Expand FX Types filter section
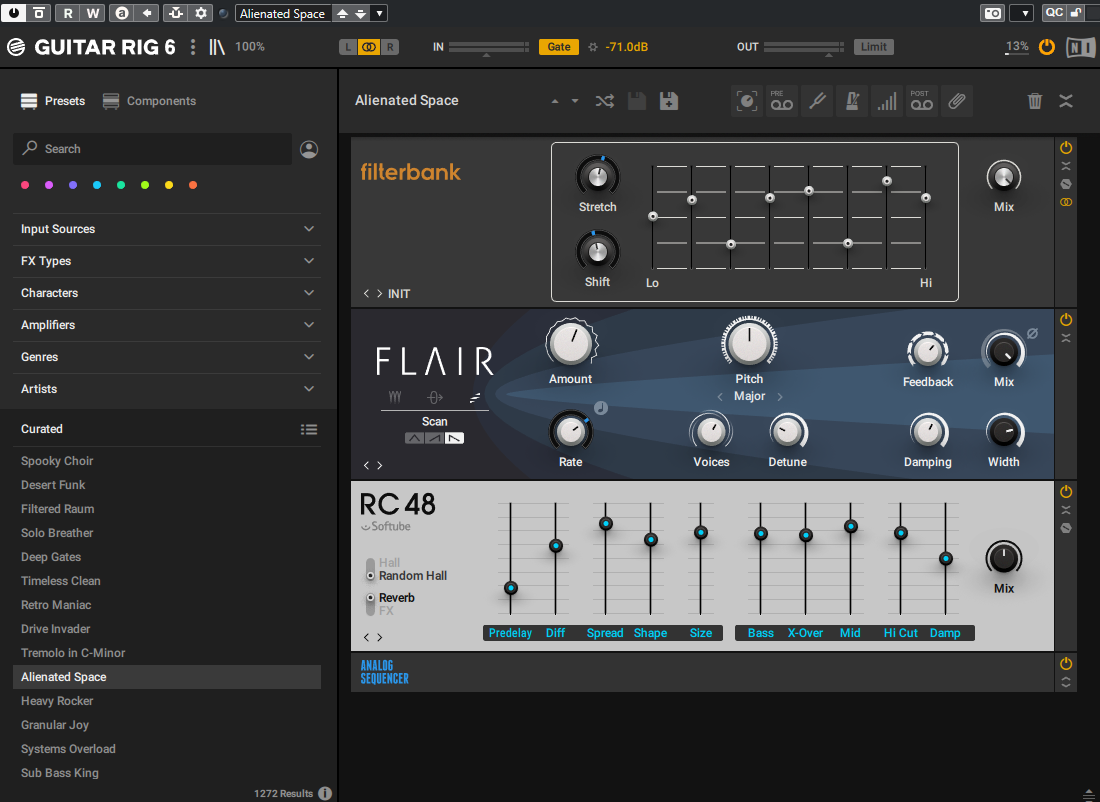Image resolution: width=1100 pixels, height=802 pixels. [x=167, y=261]
